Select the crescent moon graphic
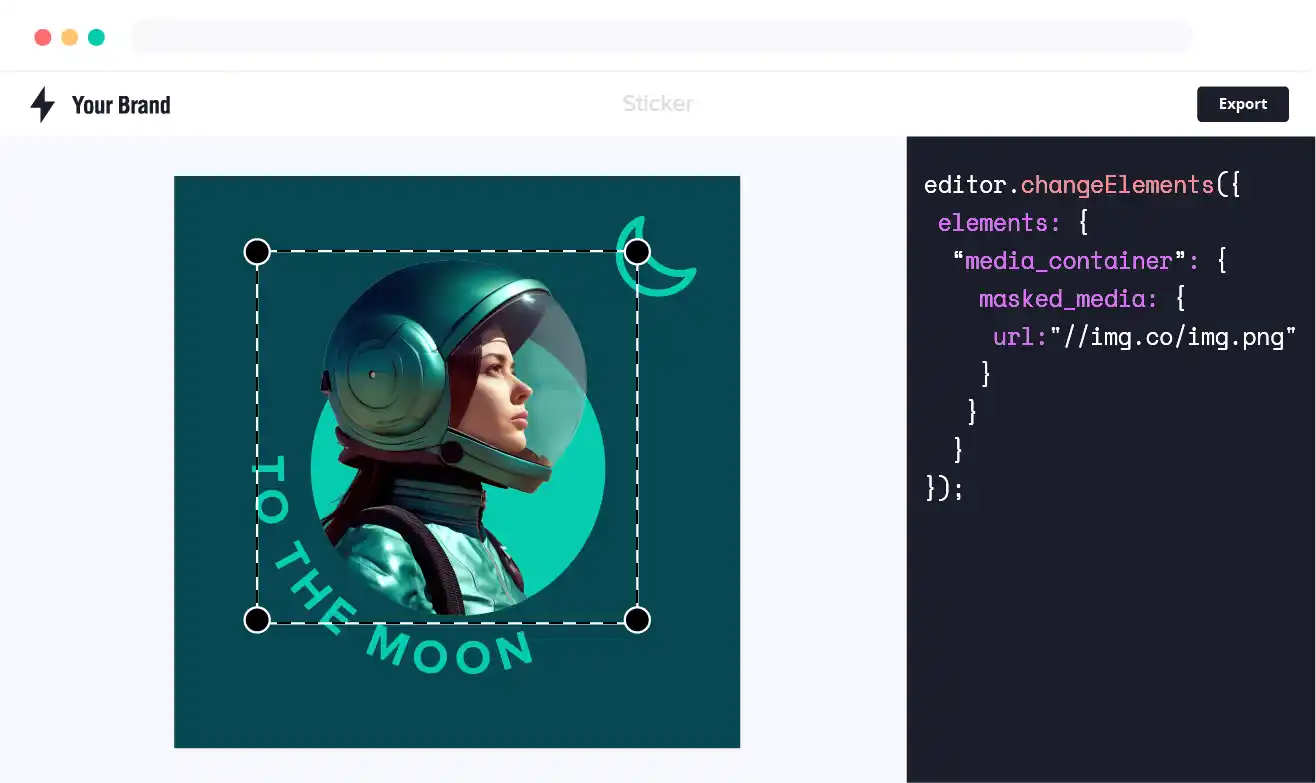The width and height of the screenshot is (1316, 783). (654, 257)
